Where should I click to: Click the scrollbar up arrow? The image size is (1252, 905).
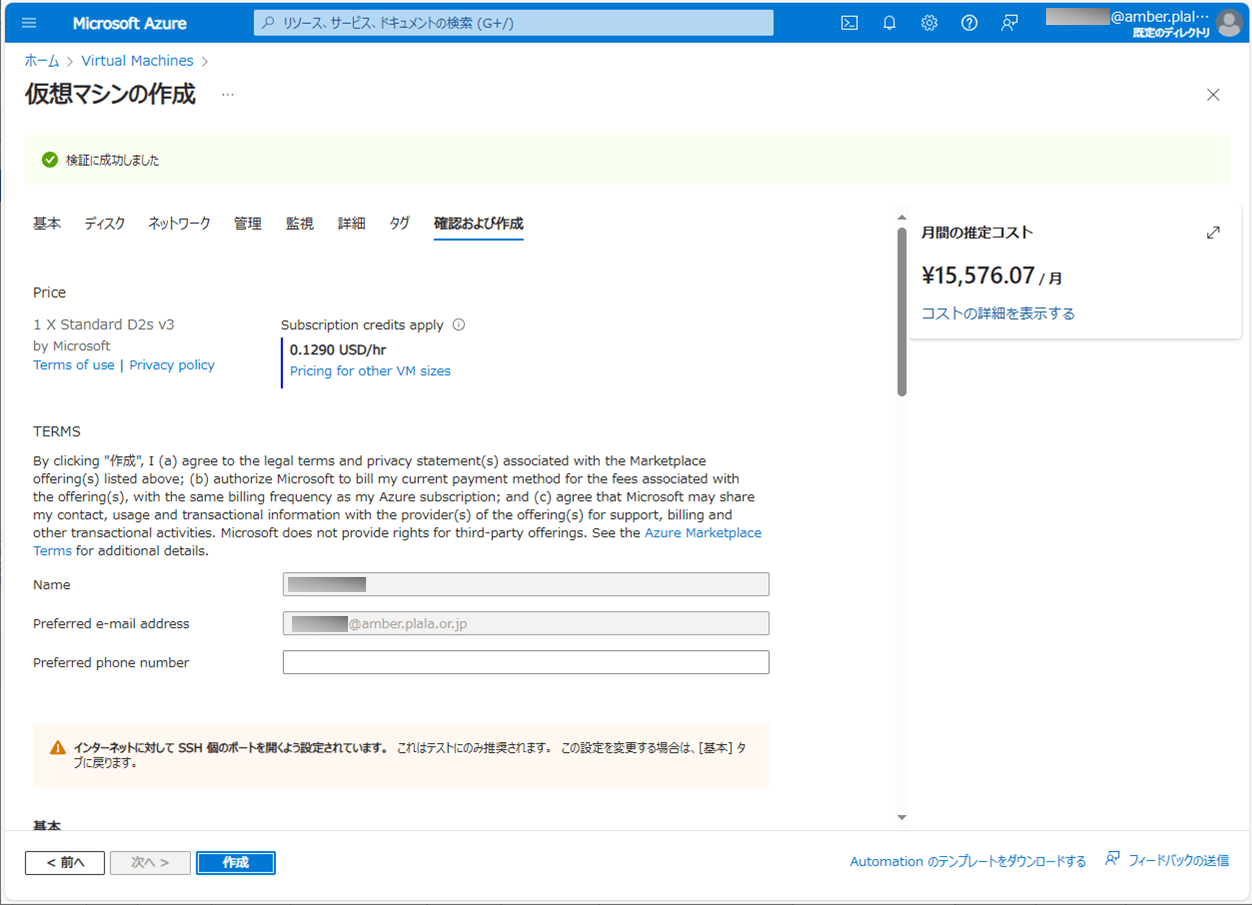click(902, 217)
